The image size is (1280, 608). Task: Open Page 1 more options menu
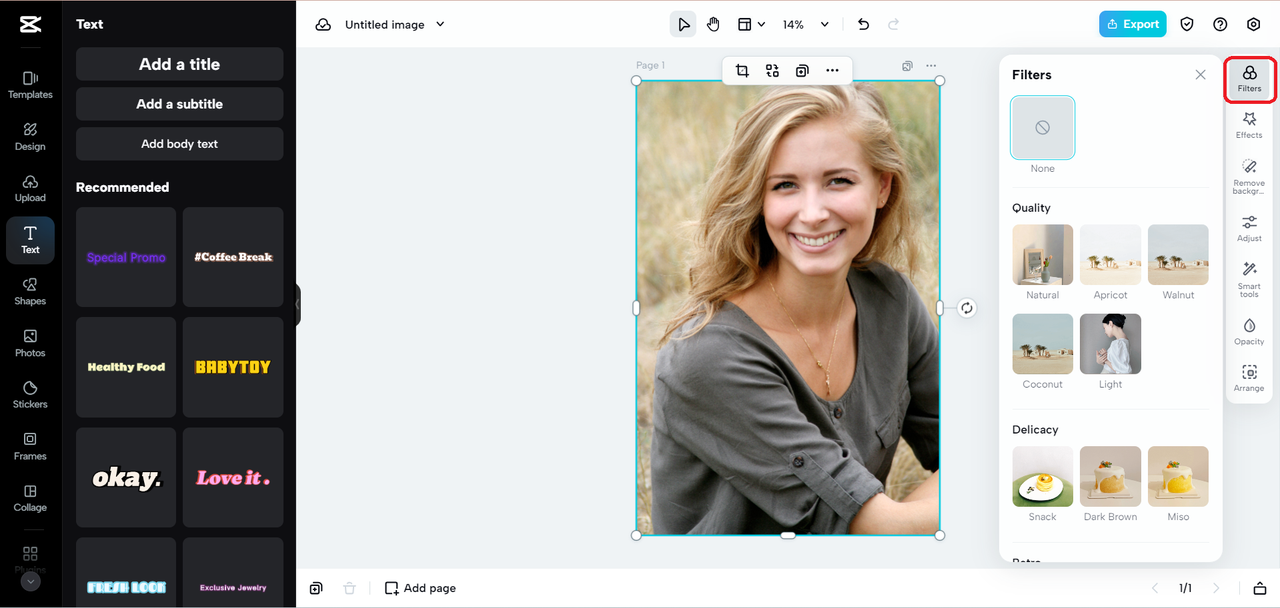[931, 66]
